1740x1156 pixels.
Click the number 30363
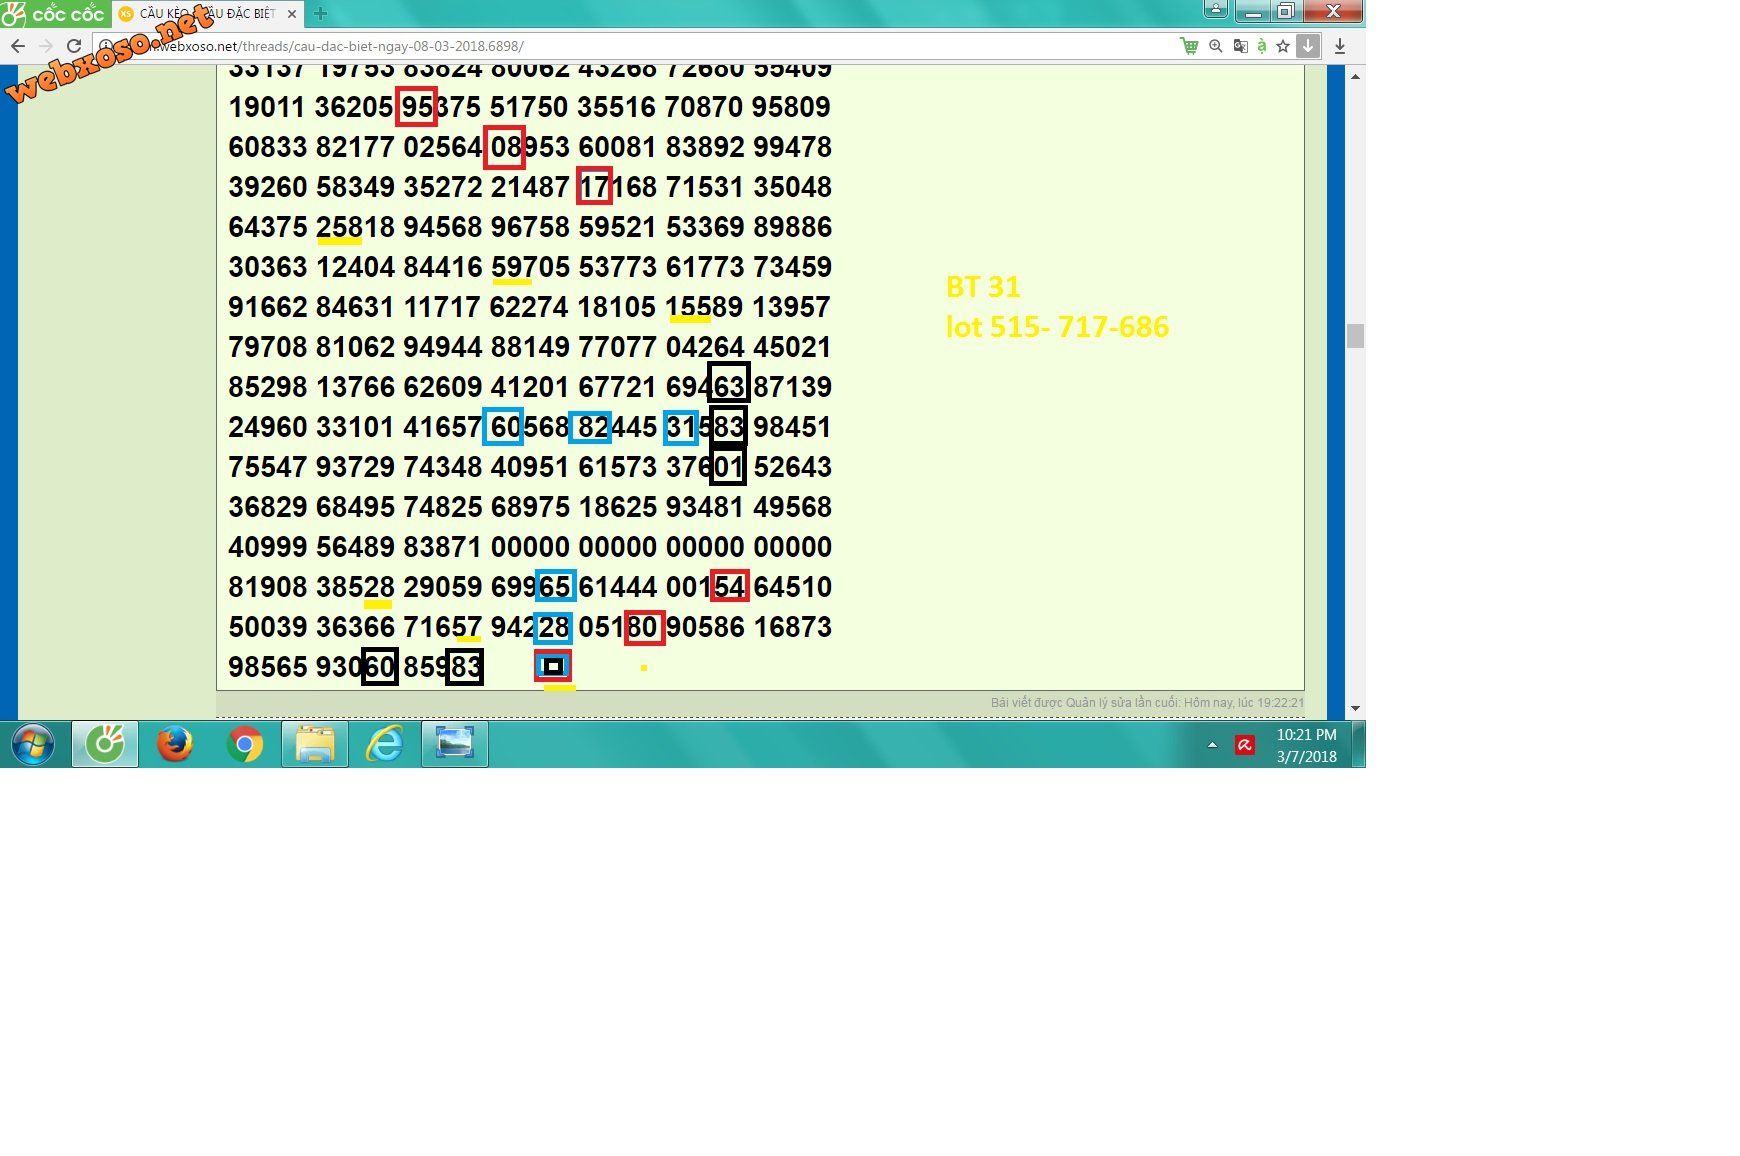pyautogui.click(x=267, y=267)
